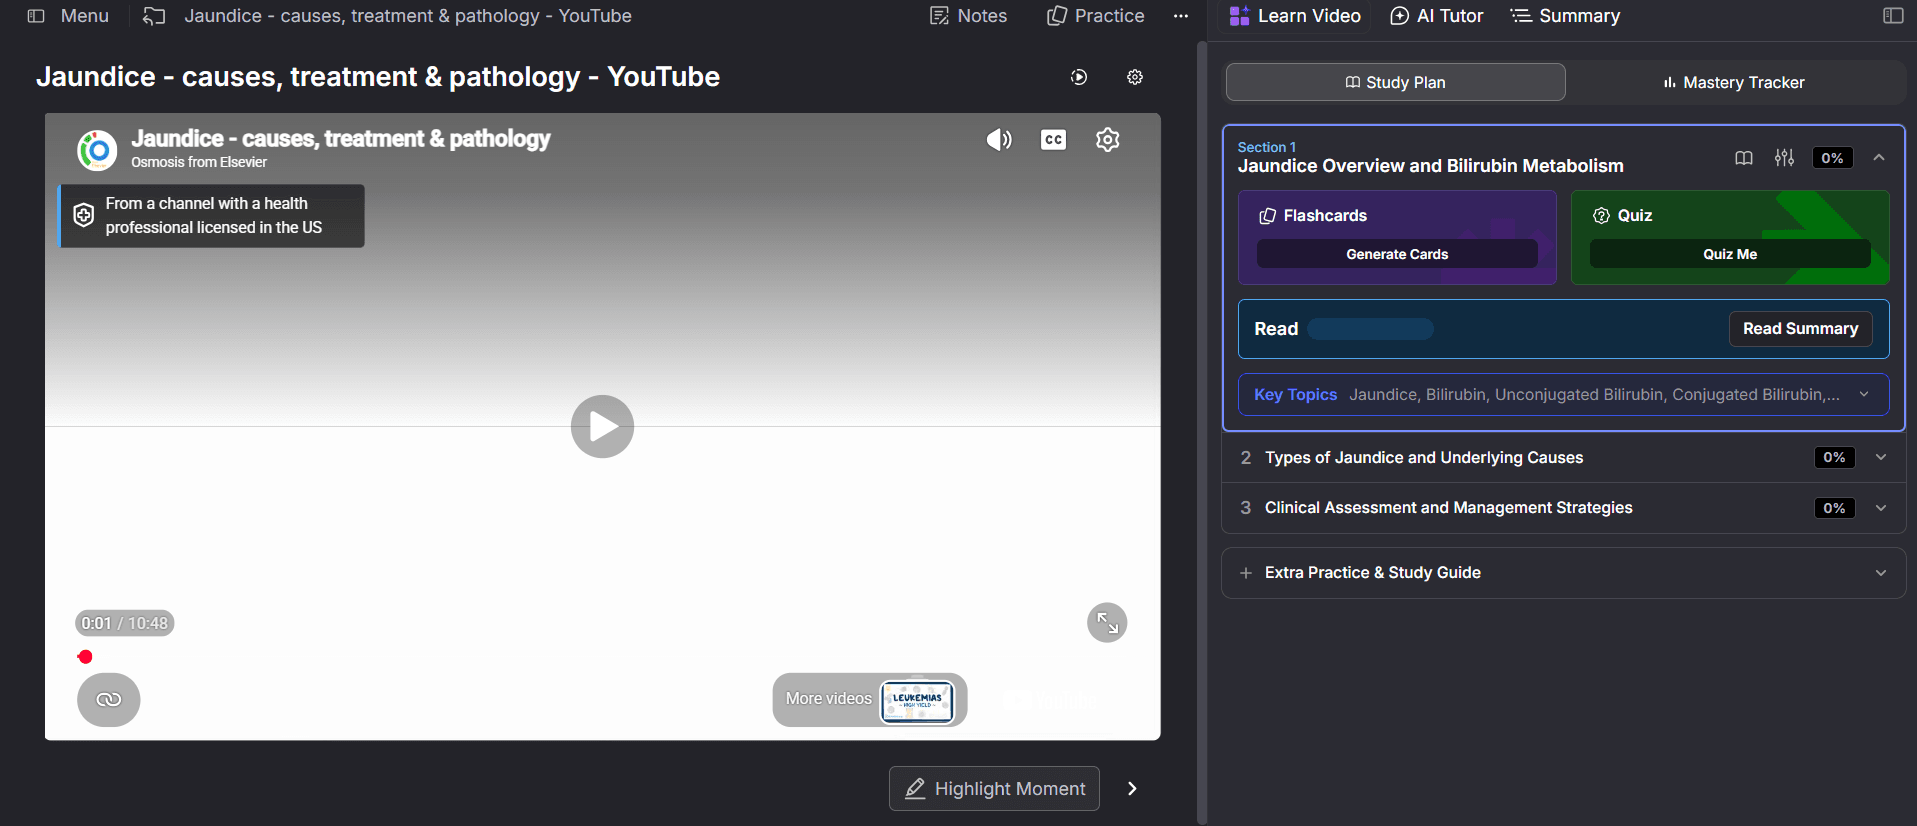Click the Osmosis channel logo
The width and height of the screenshot is (1917, 826).
tap(97, 150)
